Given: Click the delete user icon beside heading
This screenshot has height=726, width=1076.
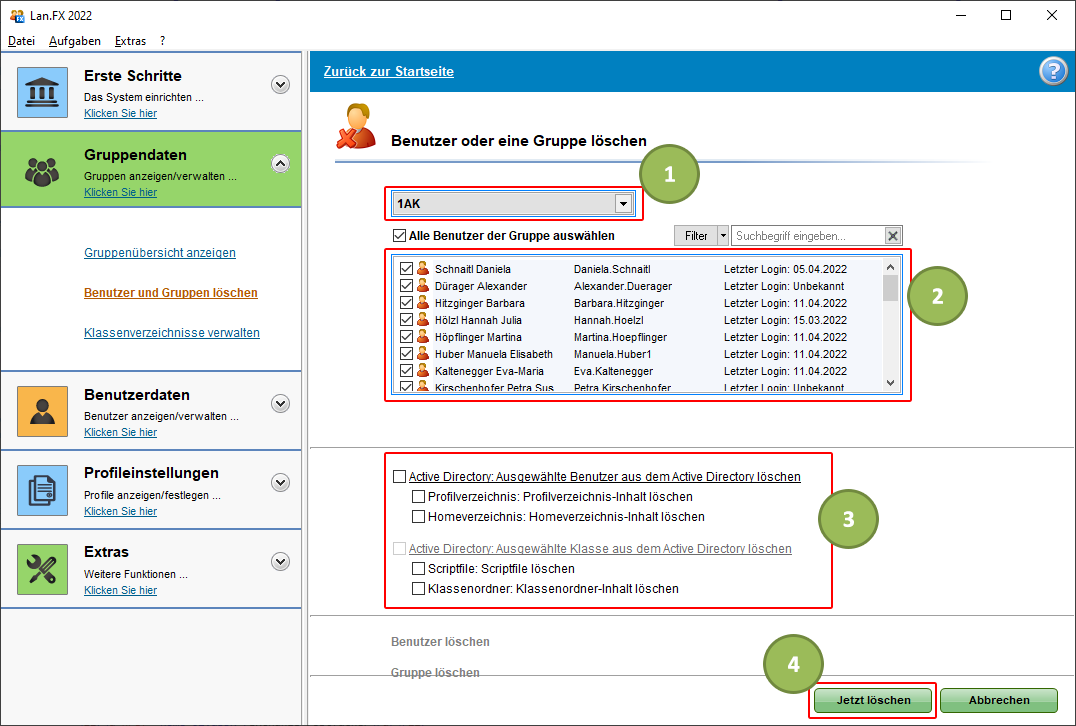Looking at the screenshot, I should click(356, 126).
